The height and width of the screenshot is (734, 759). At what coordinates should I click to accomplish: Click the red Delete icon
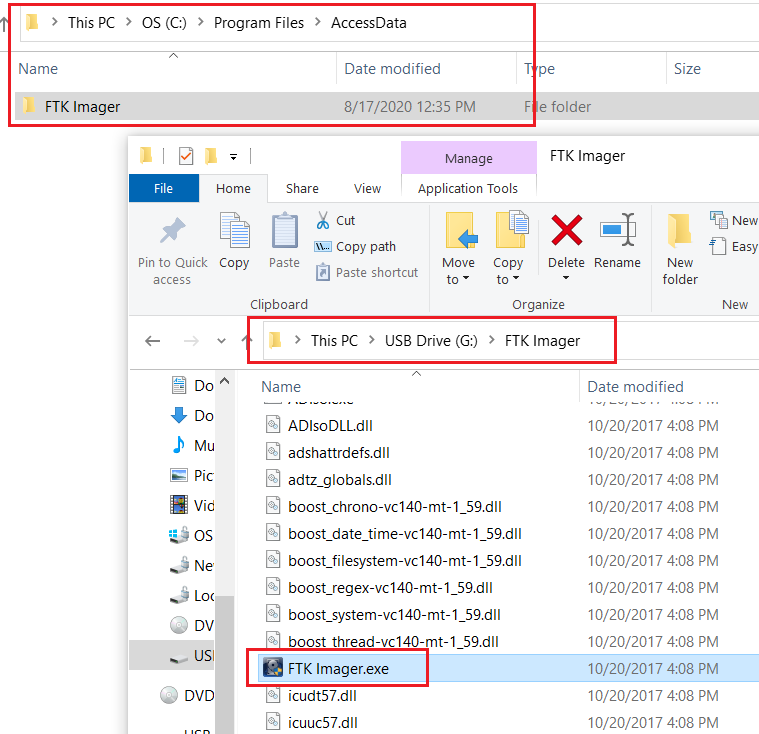pyautogui.click(x=566, y=230)
